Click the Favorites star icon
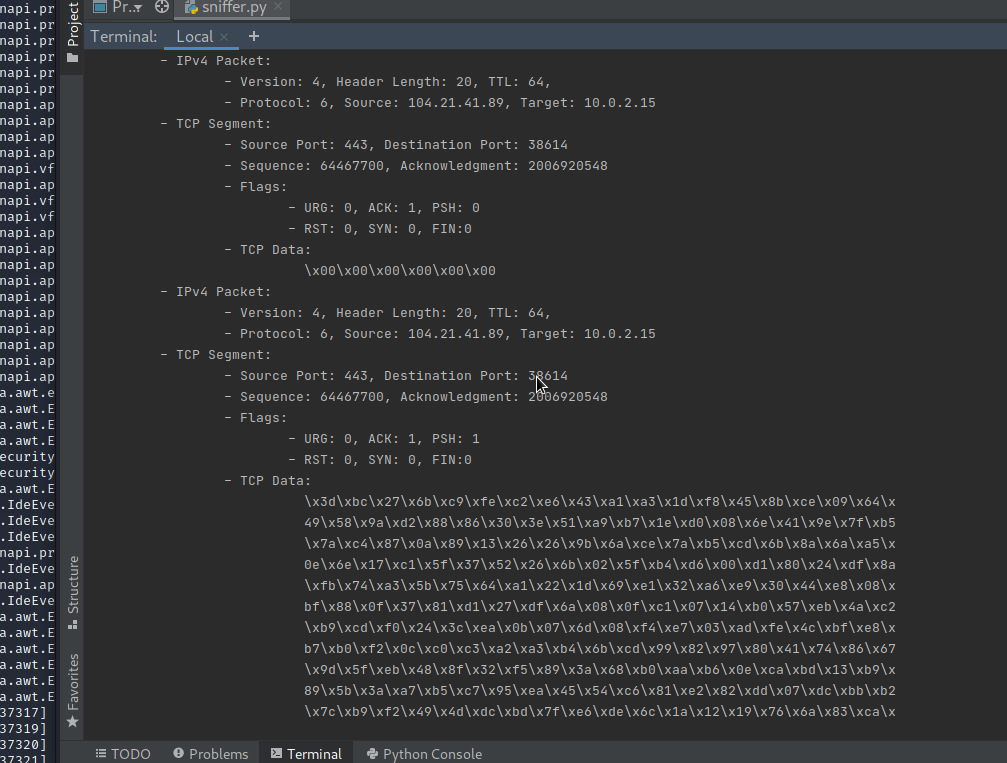This screenshot has width=1007, height=763. point(73,722)
